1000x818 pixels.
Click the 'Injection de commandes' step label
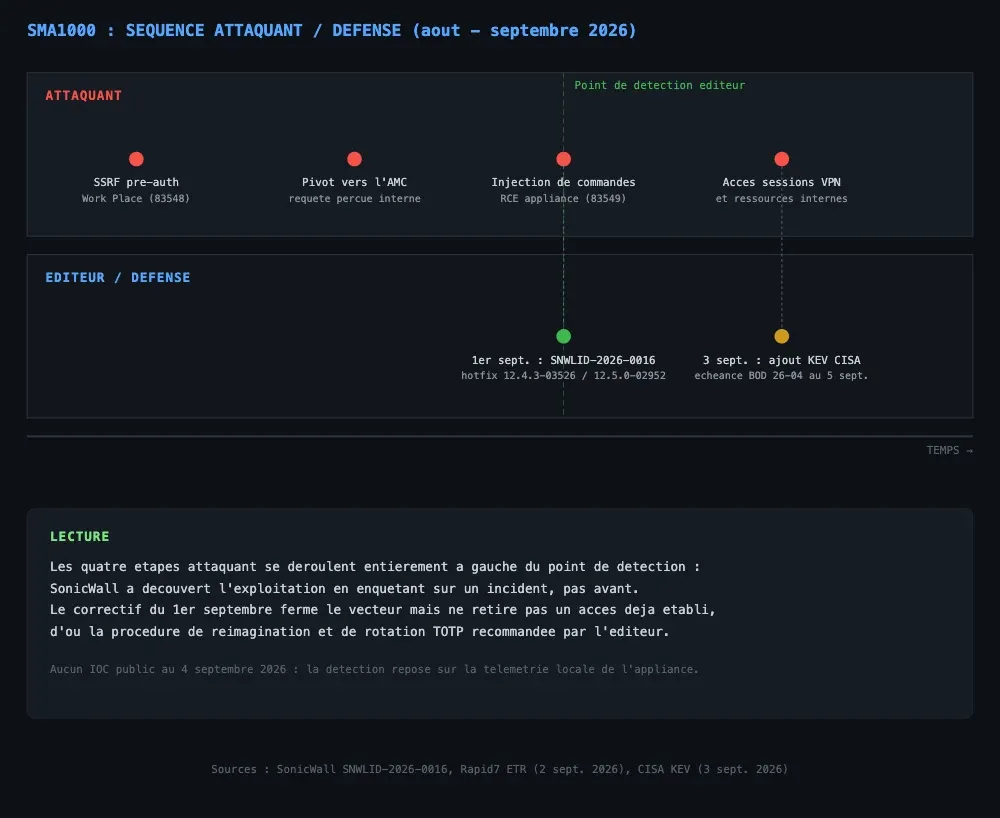[563, 182]
